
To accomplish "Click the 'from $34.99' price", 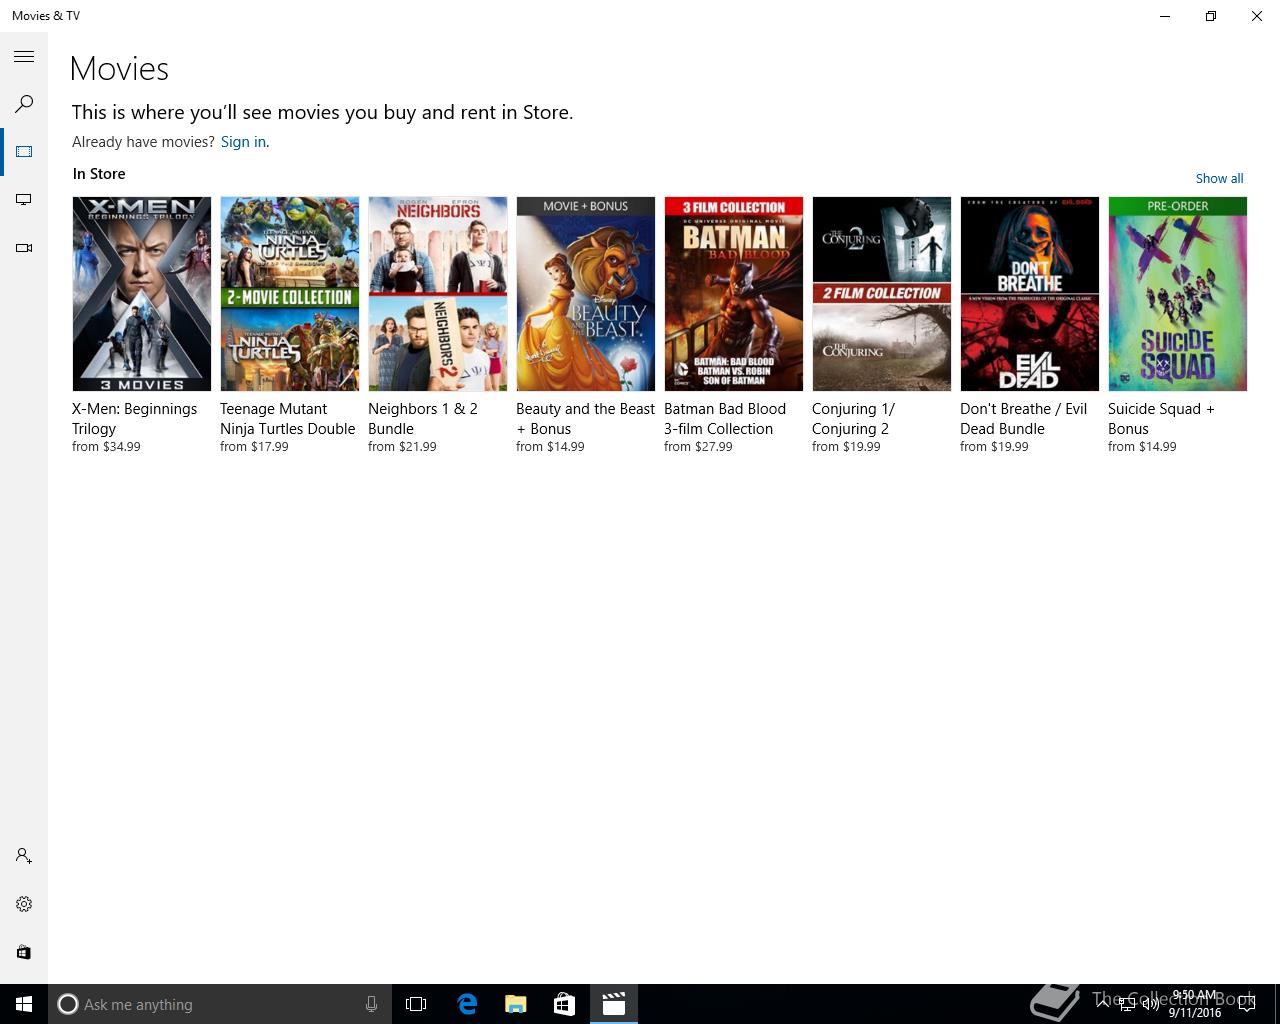I will point(106,447).
